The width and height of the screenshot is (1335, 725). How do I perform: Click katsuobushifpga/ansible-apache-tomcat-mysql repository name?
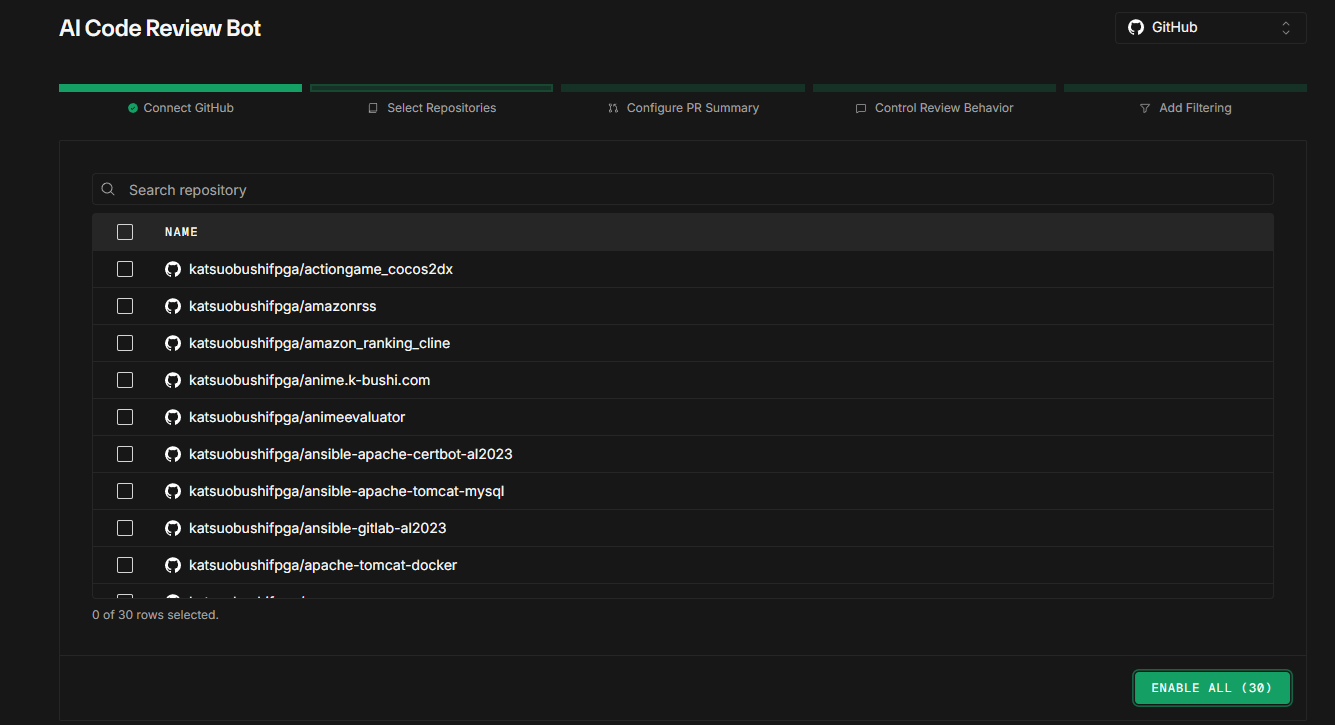tap(347, 491)
